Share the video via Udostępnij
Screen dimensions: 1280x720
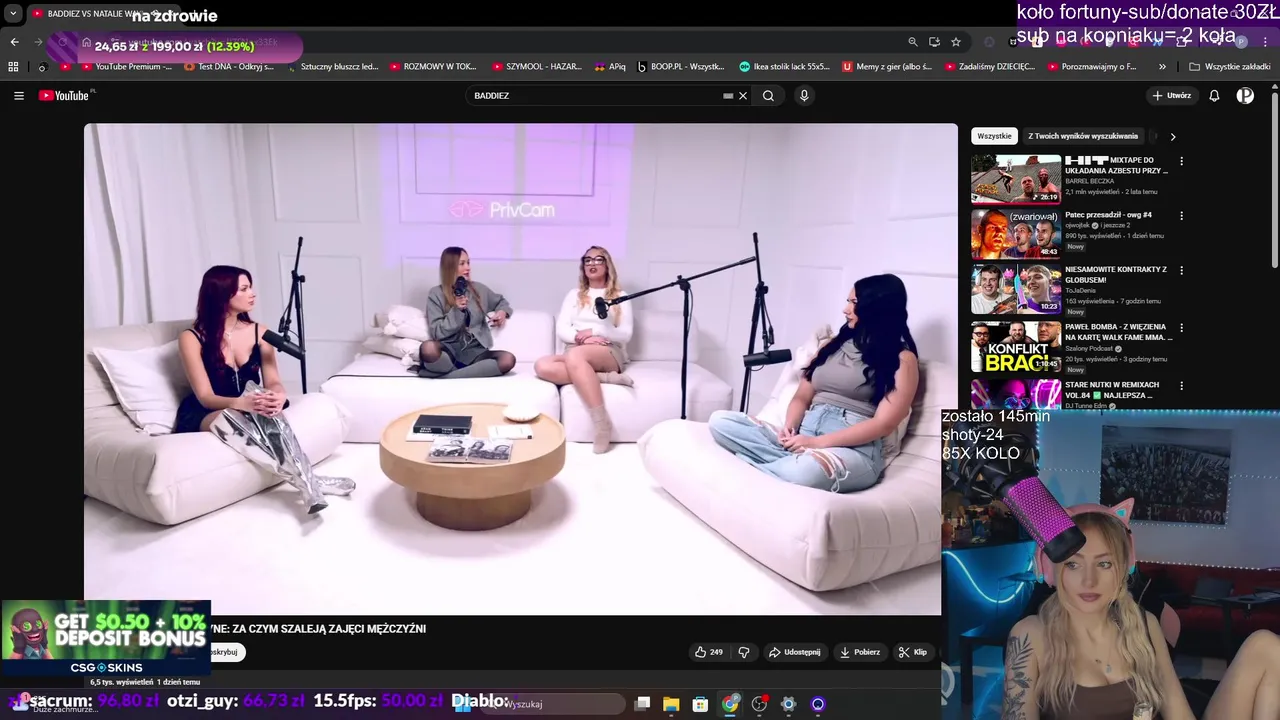coord(794,652)
